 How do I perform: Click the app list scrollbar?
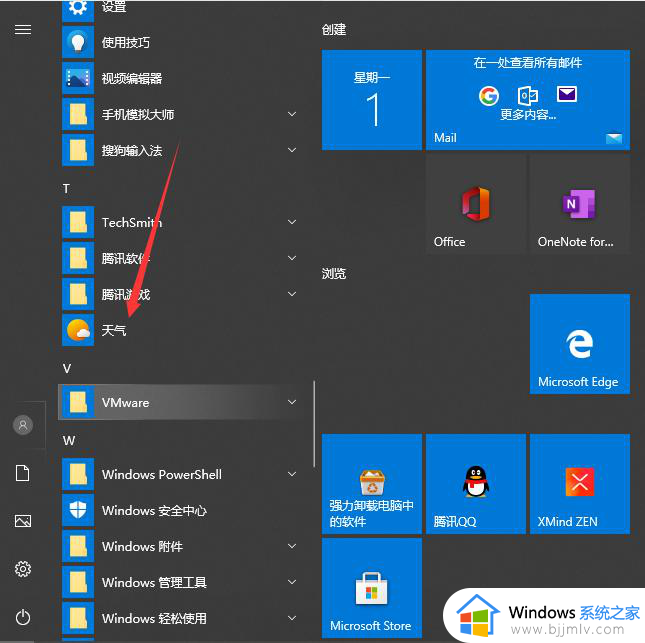coord(314,424)
